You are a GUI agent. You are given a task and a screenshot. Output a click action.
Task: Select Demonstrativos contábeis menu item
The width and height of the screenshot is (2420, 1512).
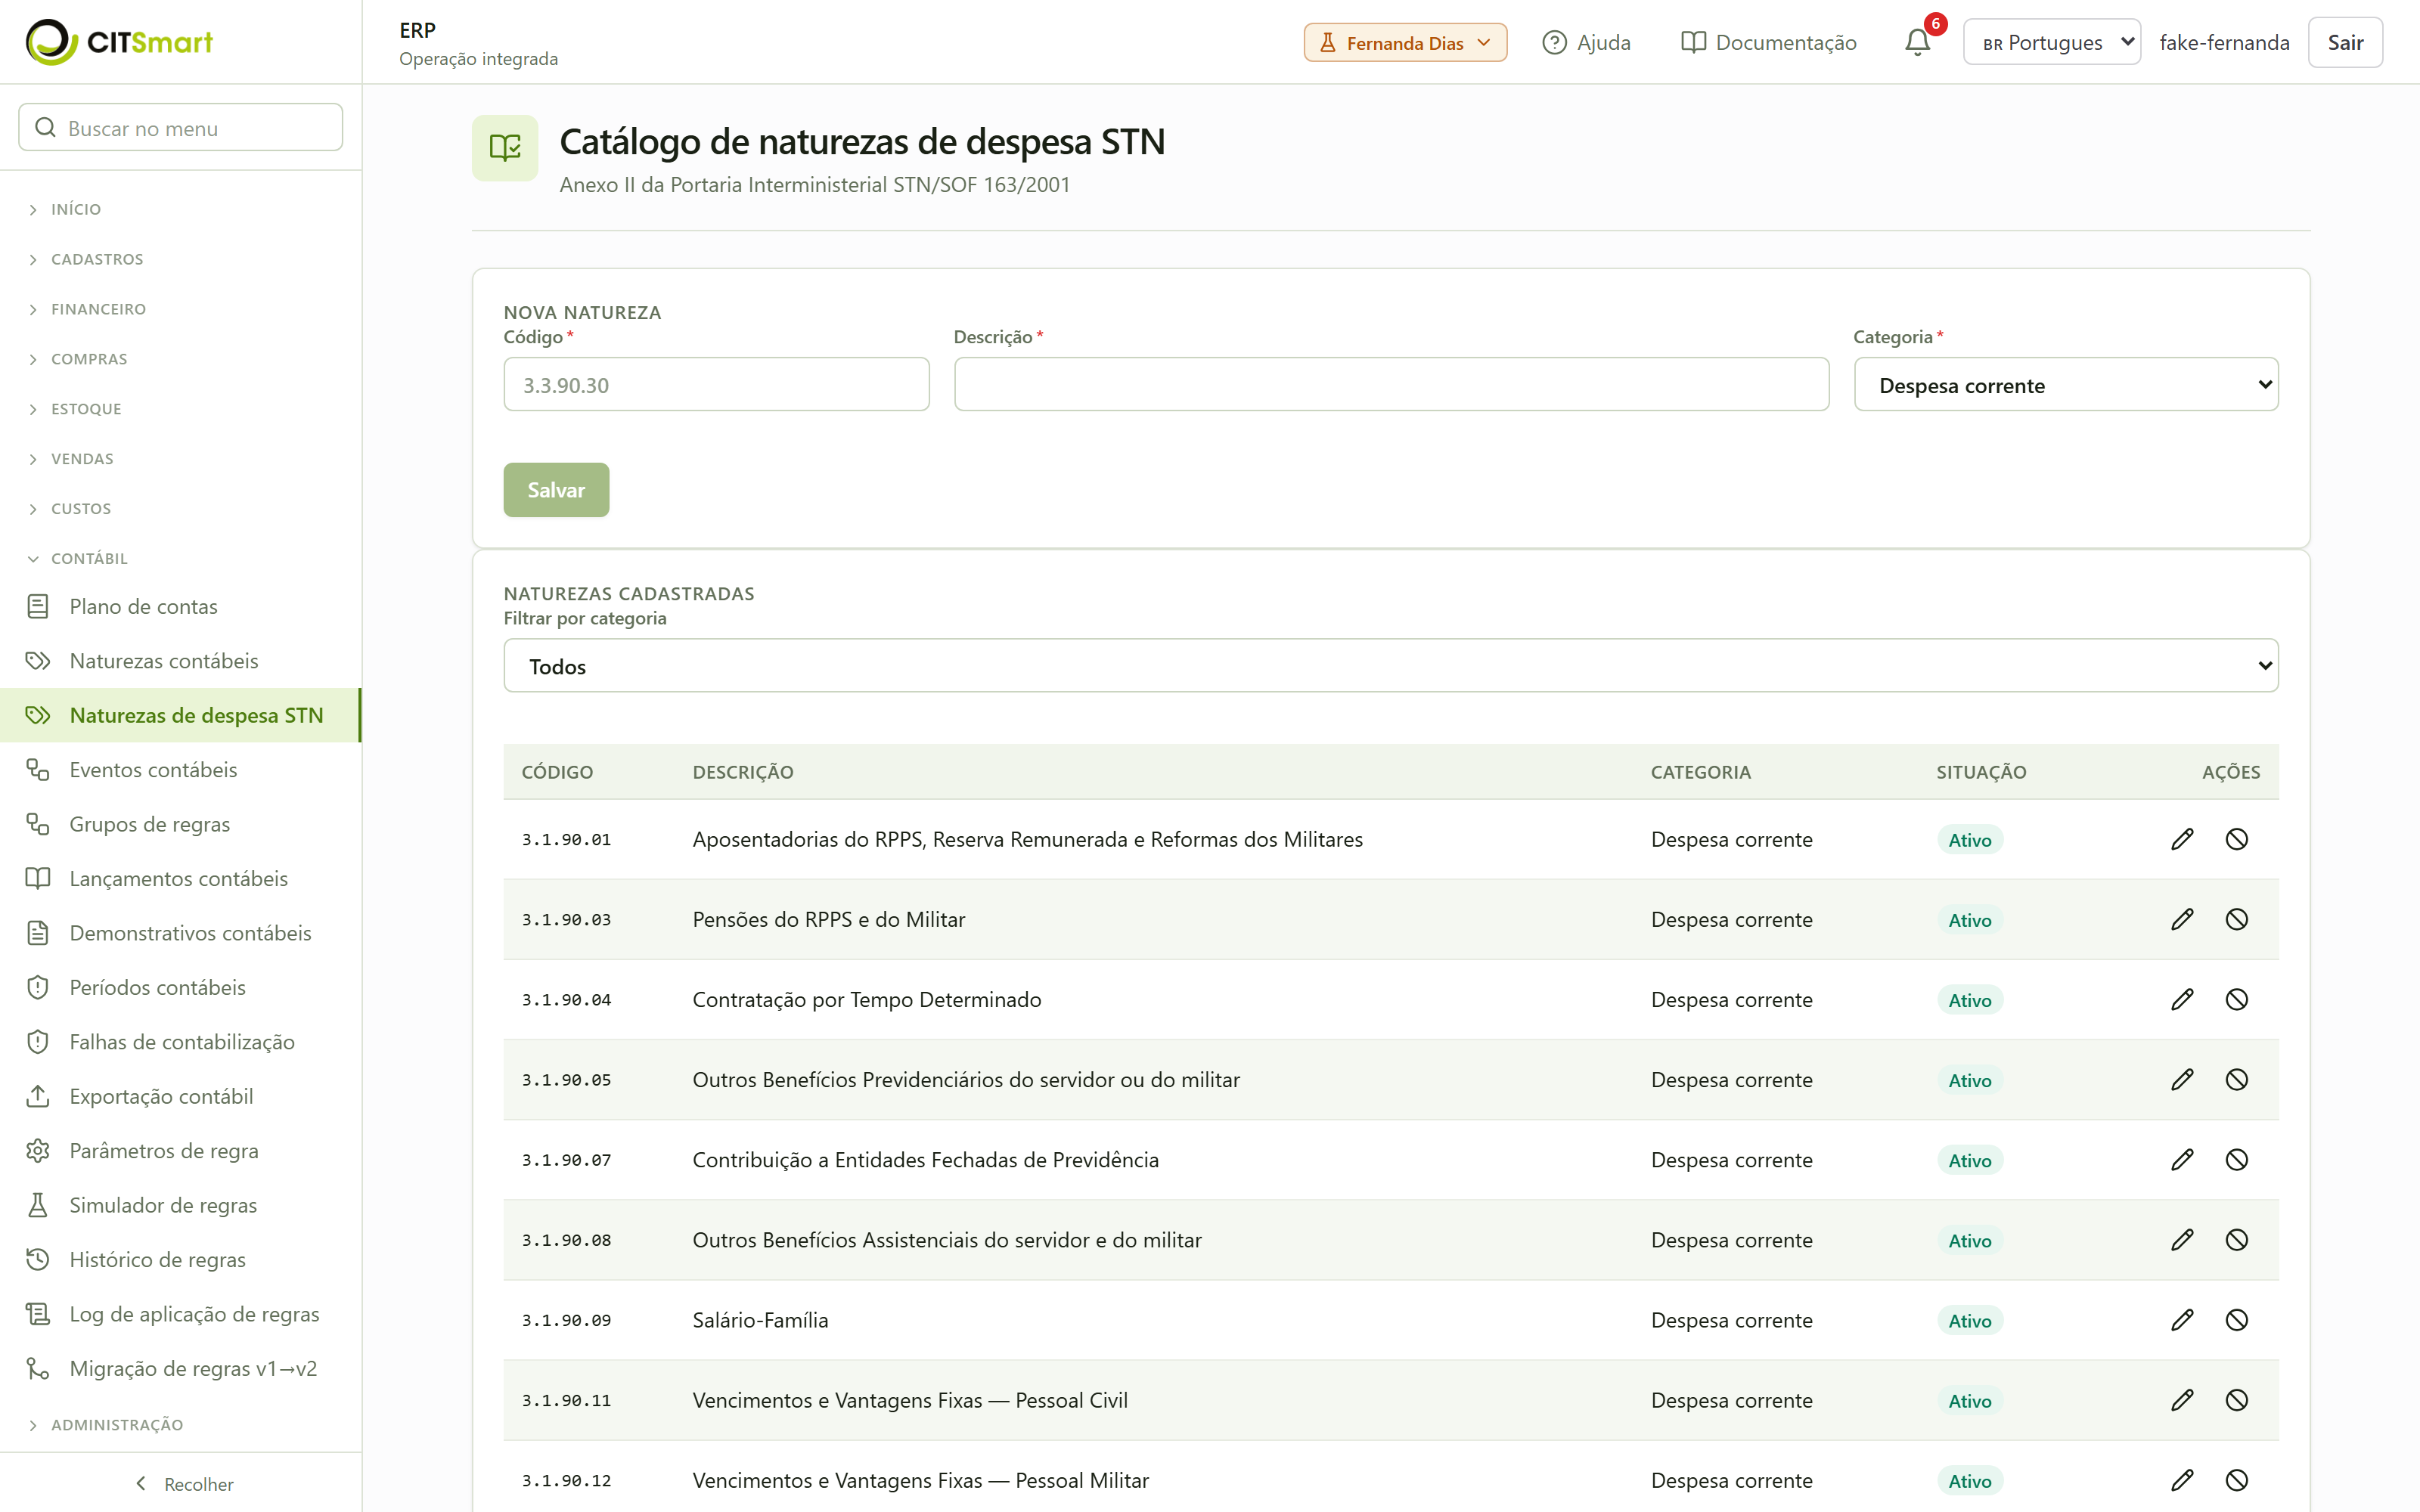click(180, 933)
